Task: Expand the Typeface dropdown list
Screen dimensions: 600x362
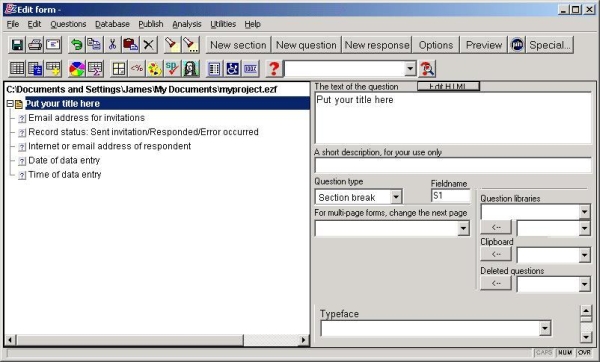Action: tap(545, 328)
